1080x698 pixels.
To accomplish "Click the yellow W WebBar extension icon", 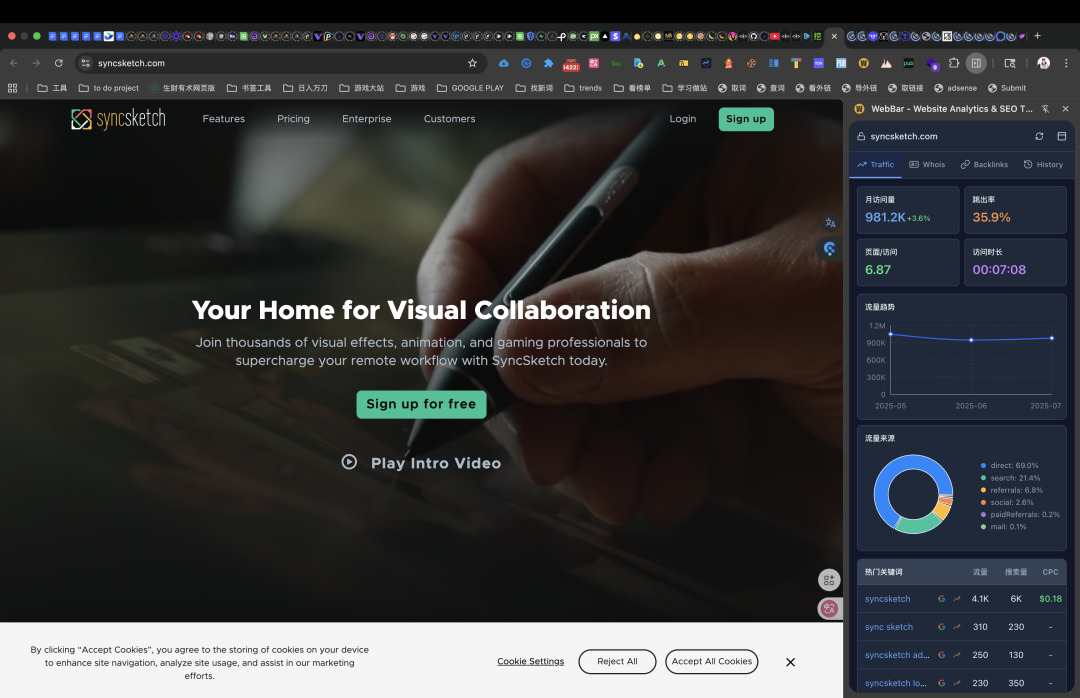I will pyautogui.click(x=863, y=63).
